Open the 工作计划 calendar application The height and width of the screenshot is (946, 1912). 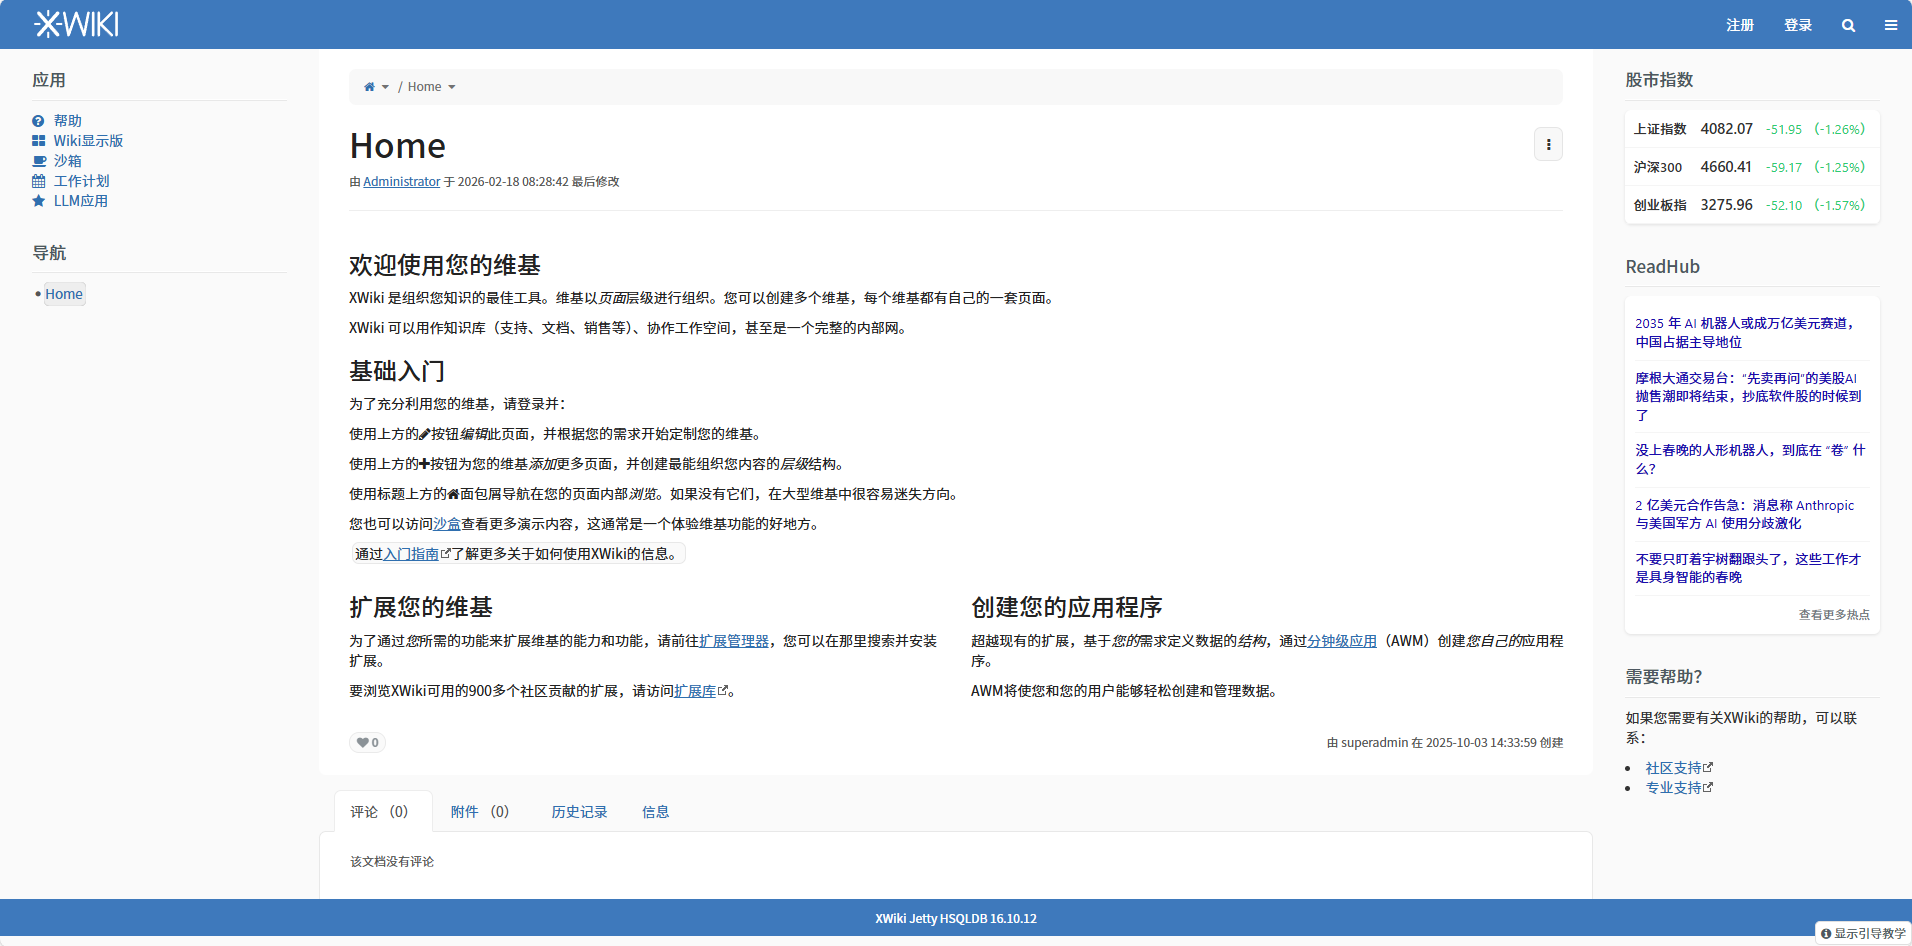81,181
